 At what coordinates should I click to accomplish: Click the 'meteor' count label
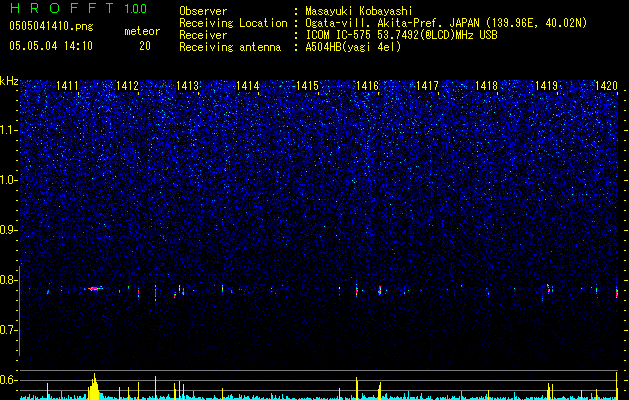point(142,31)
